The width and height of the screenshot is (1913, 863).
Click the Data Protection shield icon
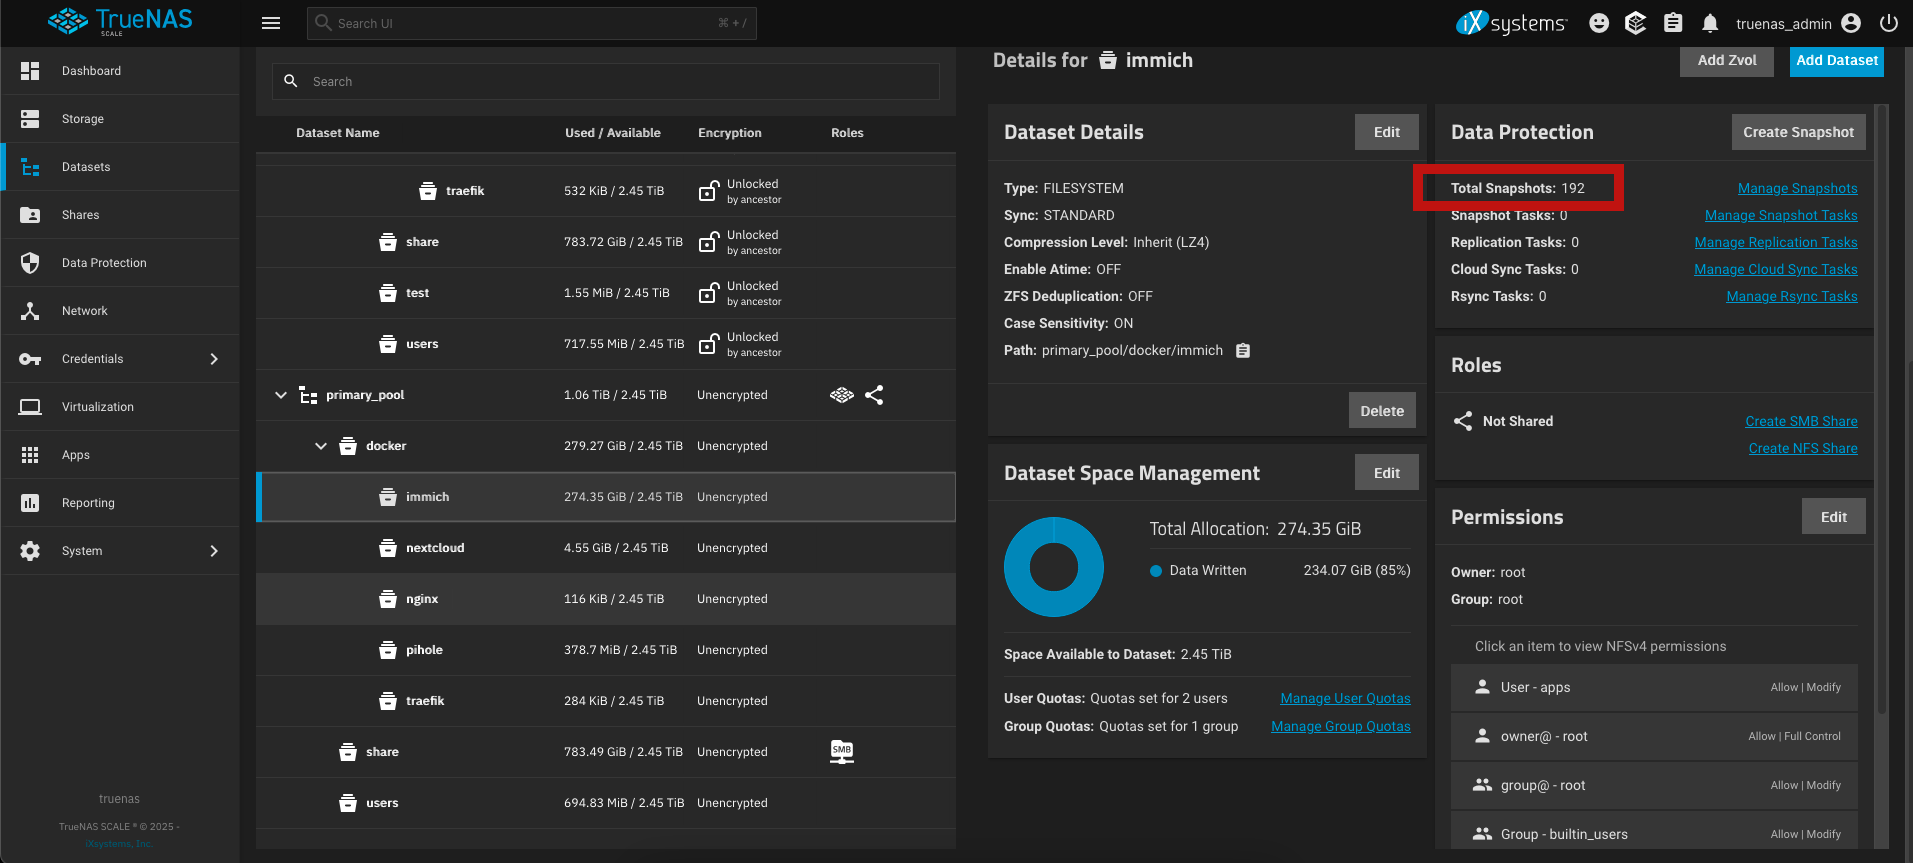coord(30,263)
